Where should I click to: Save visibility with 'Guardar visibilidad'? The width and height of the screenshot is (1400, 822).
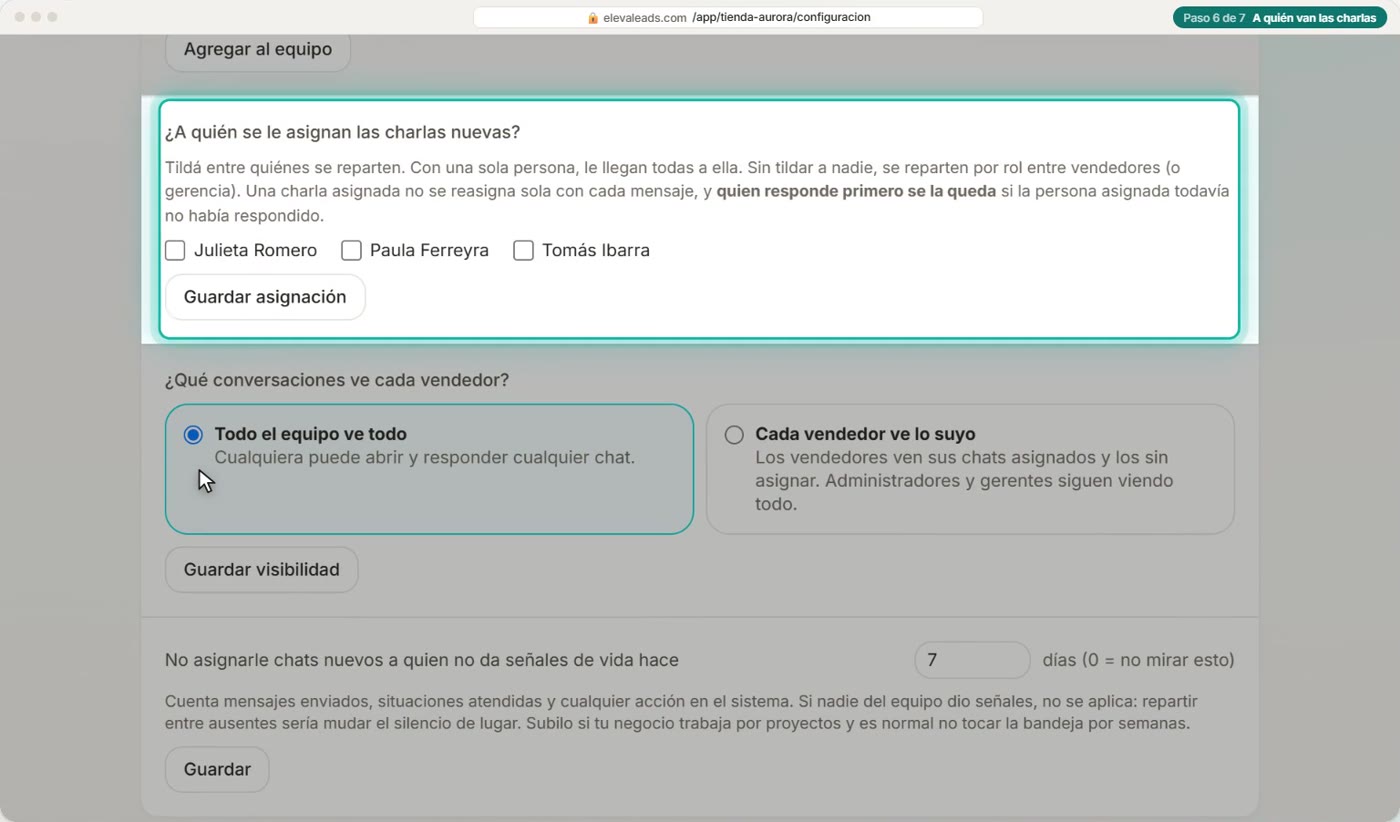[x=261, y=569]
